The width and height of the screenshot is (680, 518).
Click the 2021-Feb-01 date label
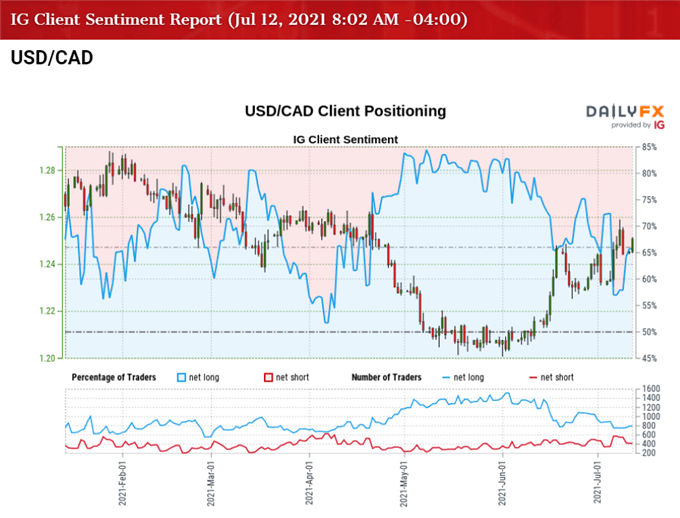(123, 483)
